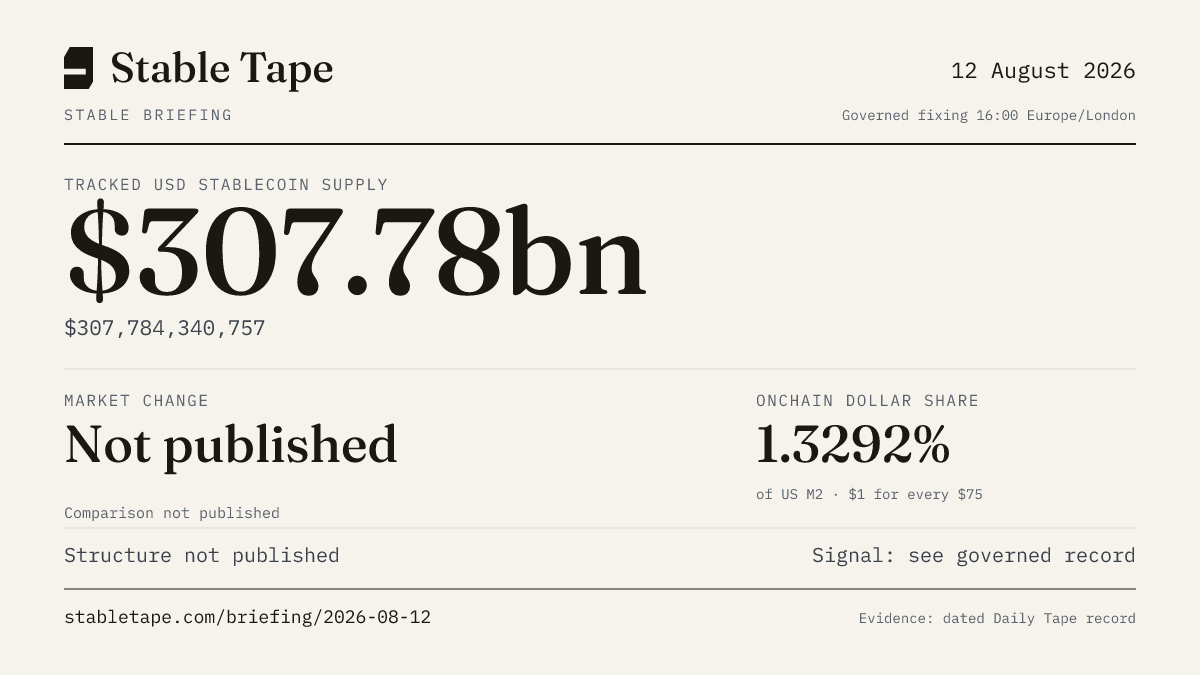Screen dimensions: 1200x675
Task: Click the TRACKED USD STABLECOIN SUPPLY label
Action: coord(226,185)
